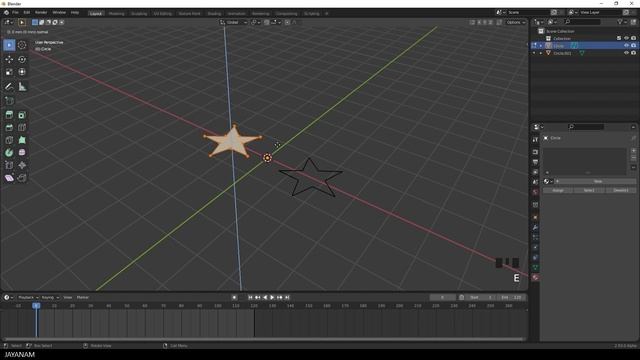
Task: Open the viewport Options dropdown
Action: 516,22
